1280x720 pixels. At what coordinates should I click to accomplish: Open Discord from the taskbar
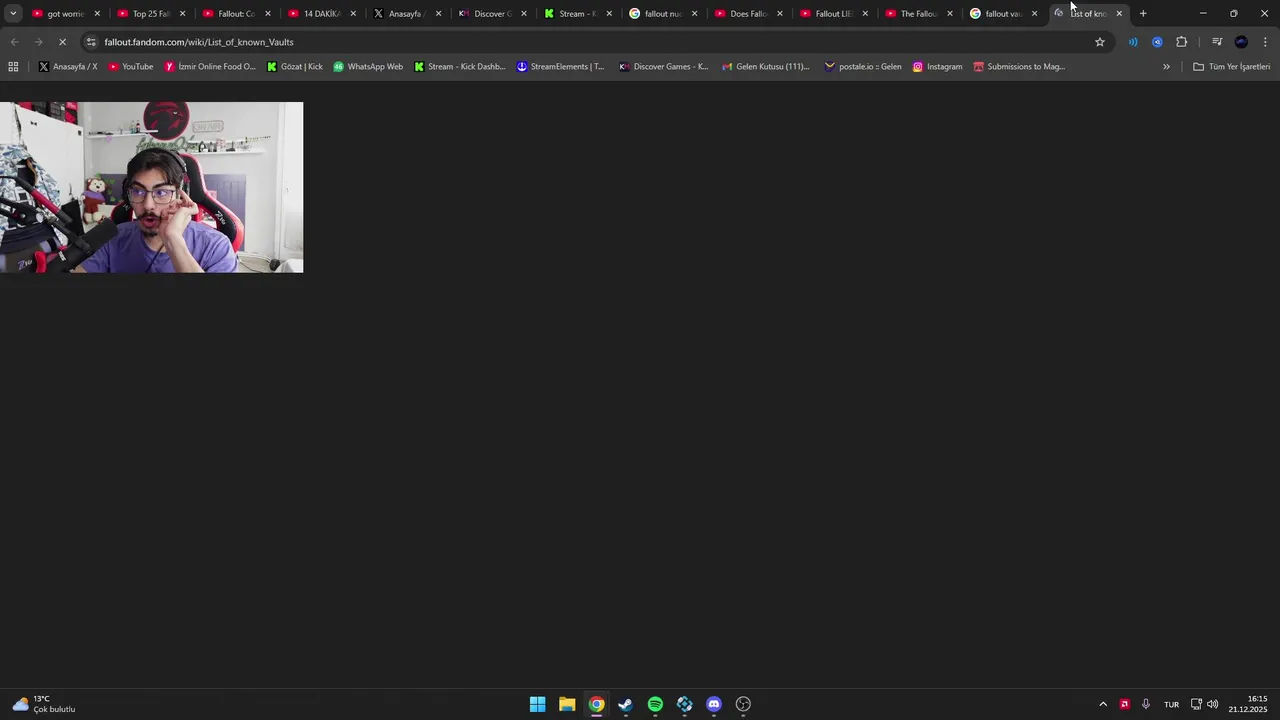coord(714,704)
